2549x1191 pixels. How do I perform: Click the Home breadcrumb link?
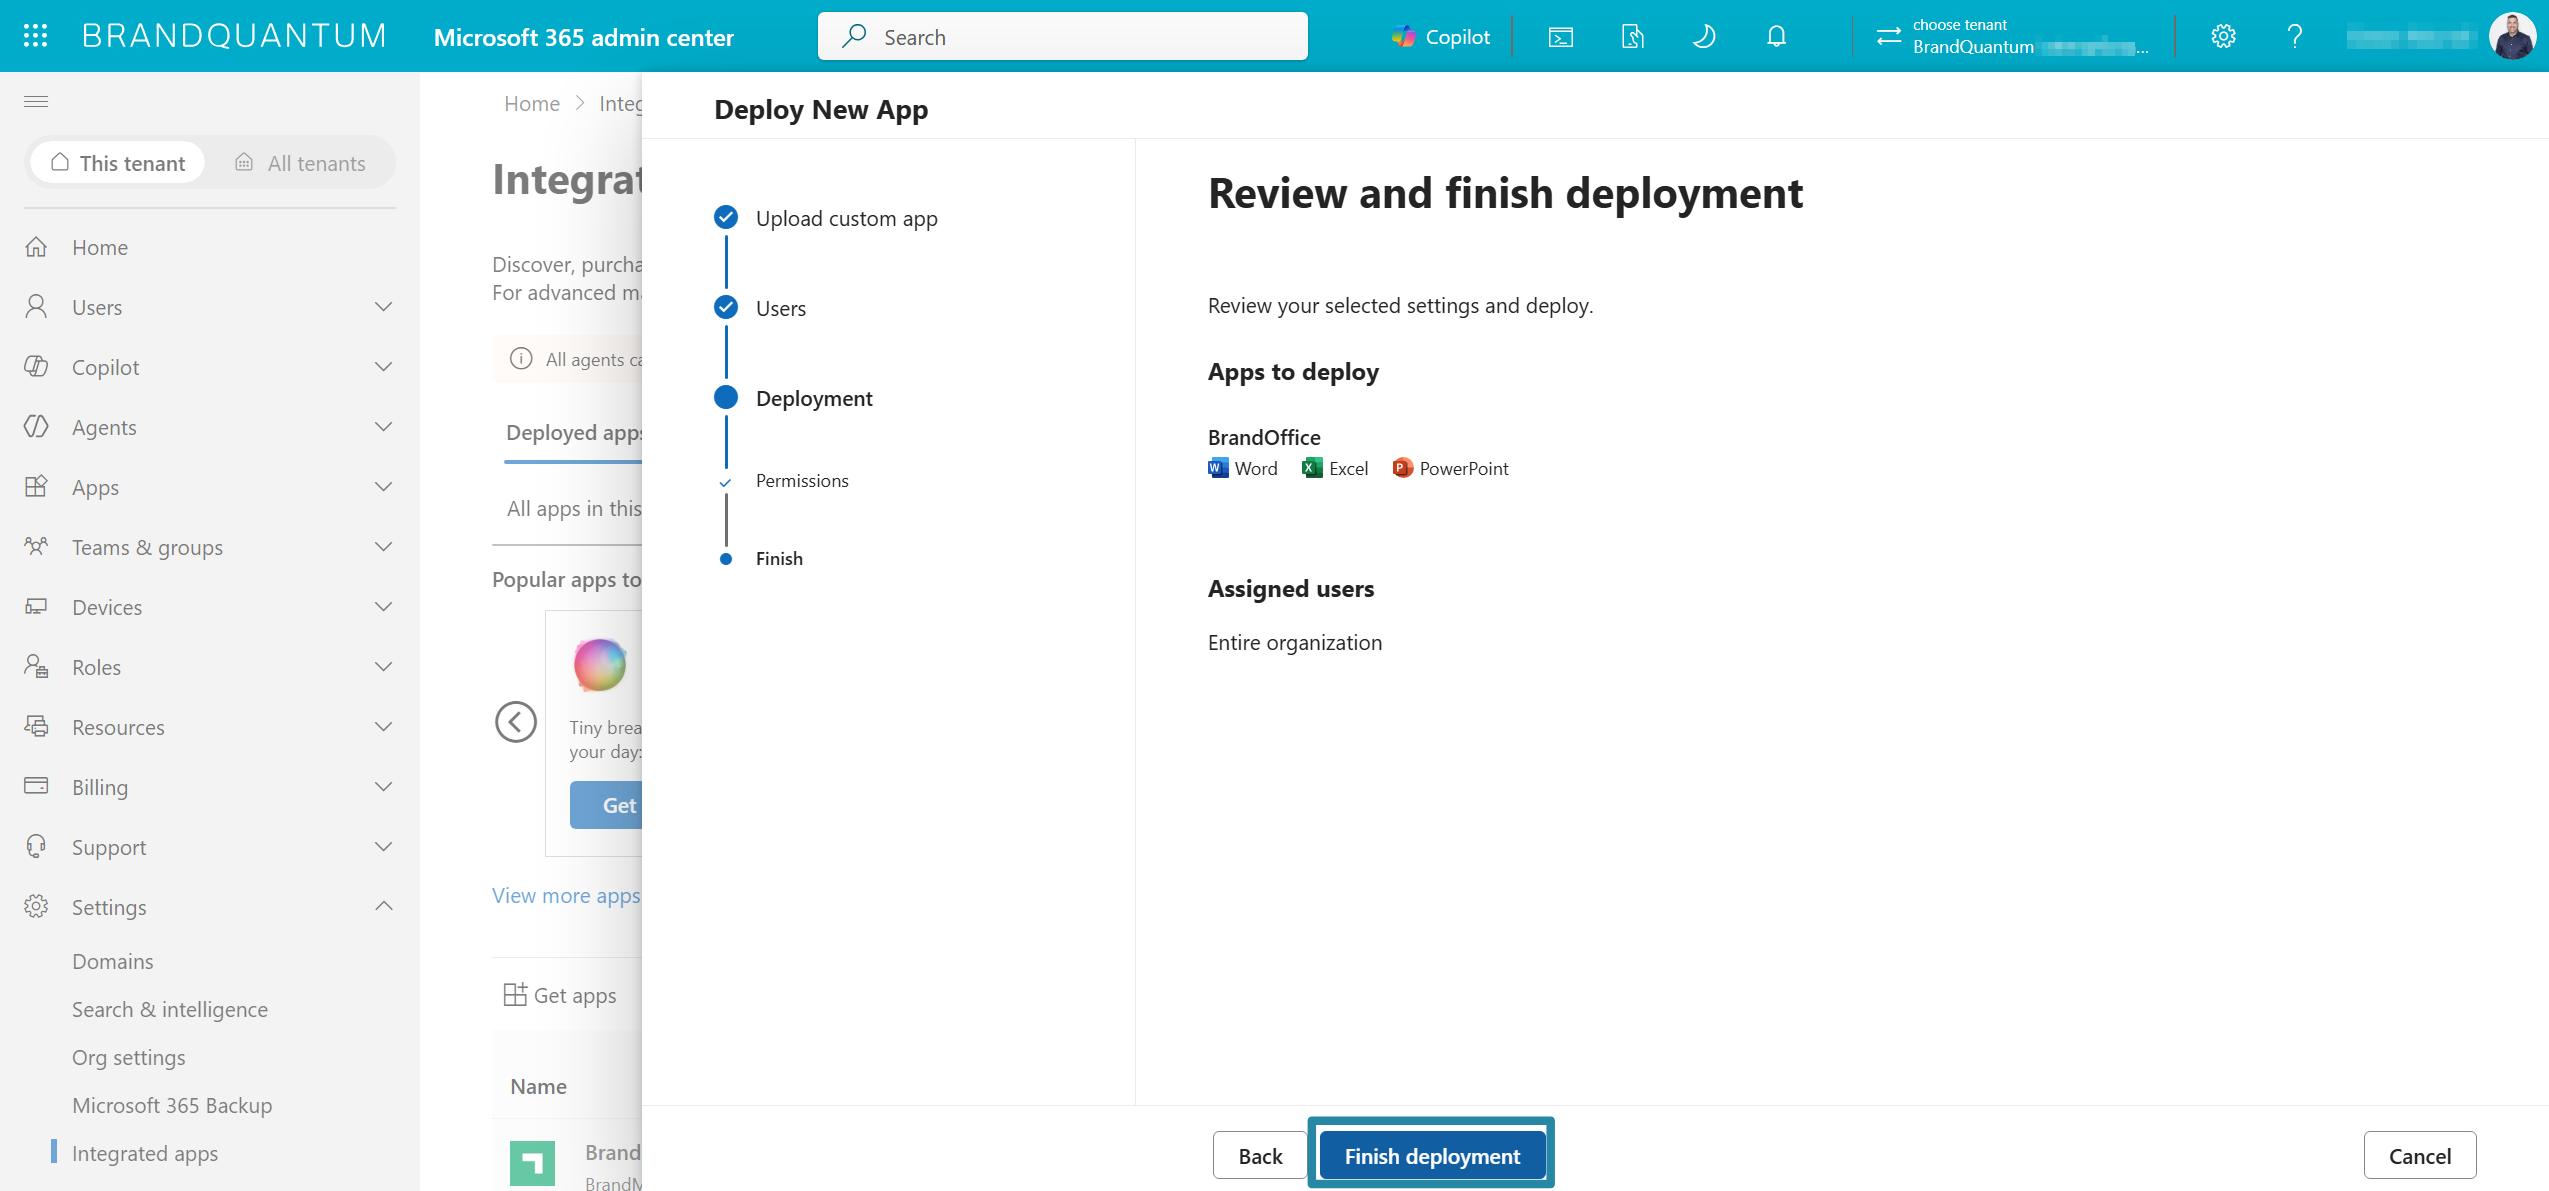532,103
